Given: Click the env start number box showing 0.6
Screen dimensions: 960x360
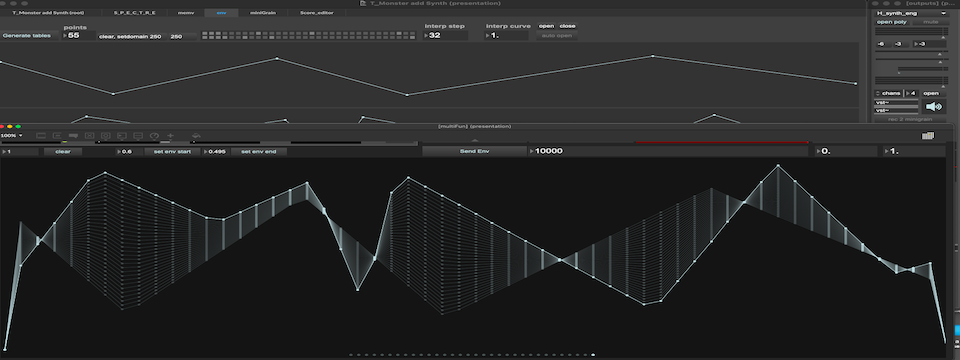Looking at the screenshot, I should (x=129, y=151).
